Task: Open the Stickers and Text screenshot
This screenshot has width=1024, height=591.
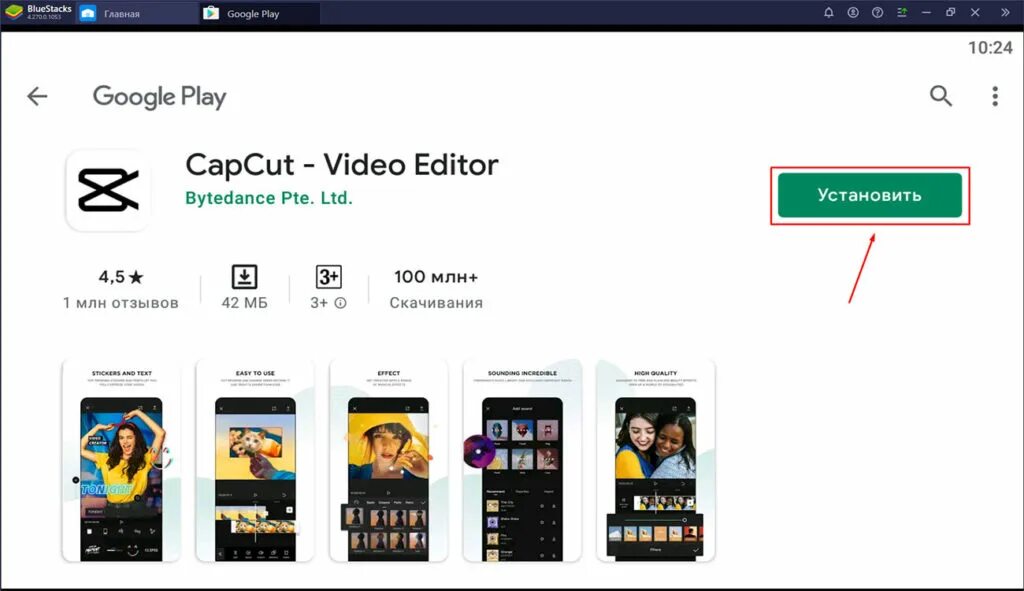Action: coord(121,460)
